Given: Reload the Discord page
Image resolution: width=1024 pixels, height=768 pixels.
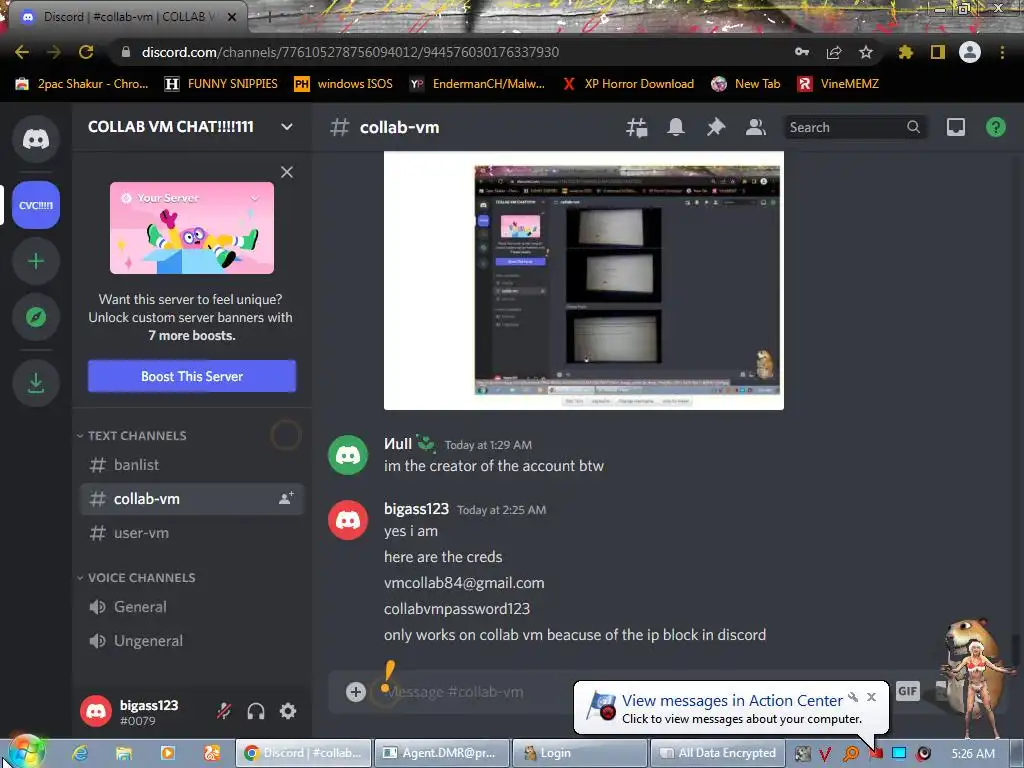Looking at the screenshot, I should click(86, 52).
